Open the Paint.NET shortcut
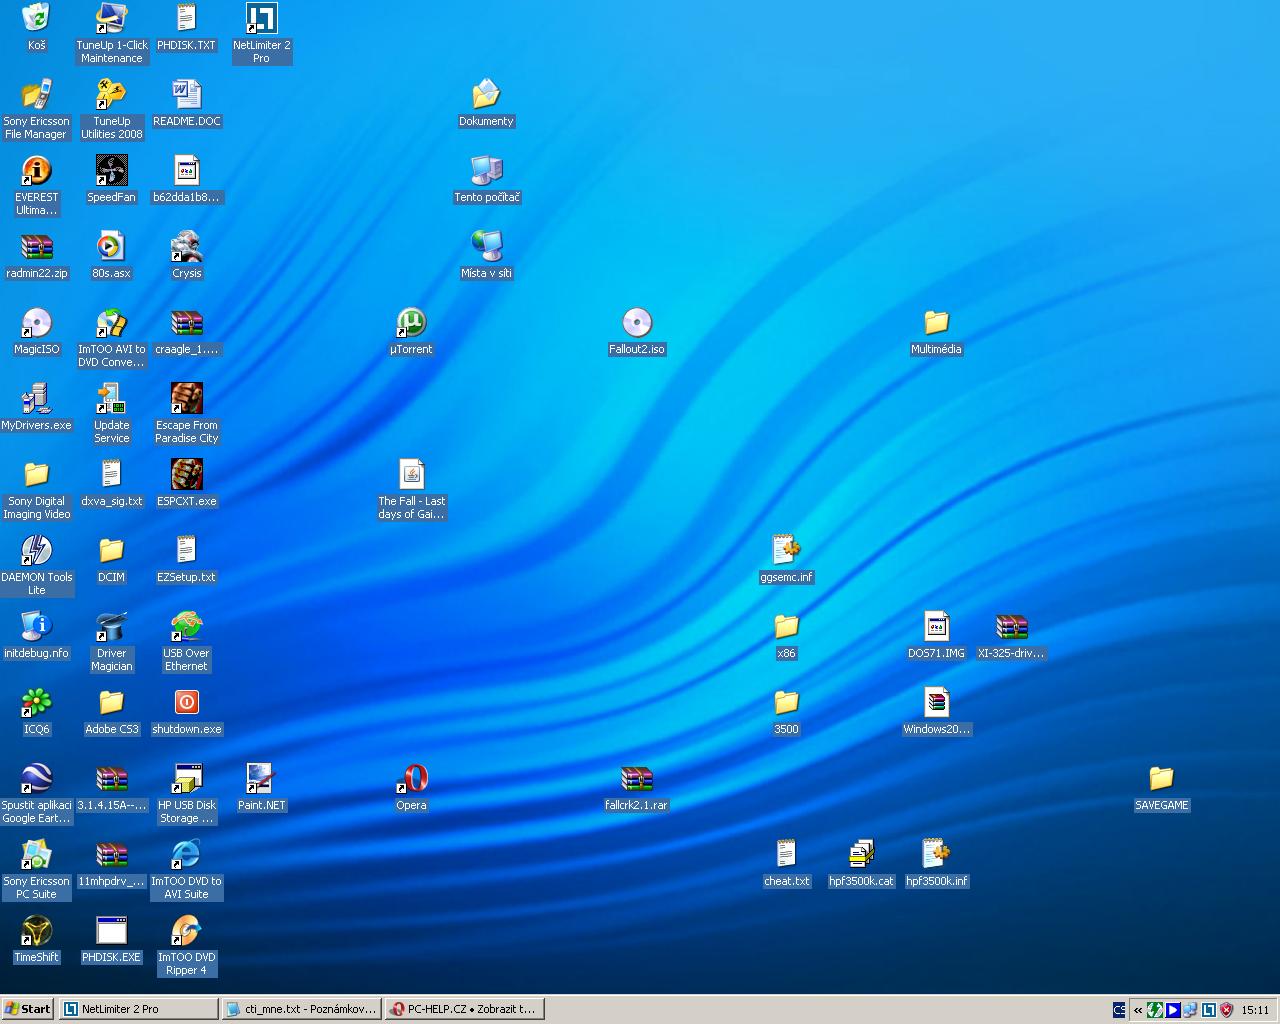 click(261, 779)
